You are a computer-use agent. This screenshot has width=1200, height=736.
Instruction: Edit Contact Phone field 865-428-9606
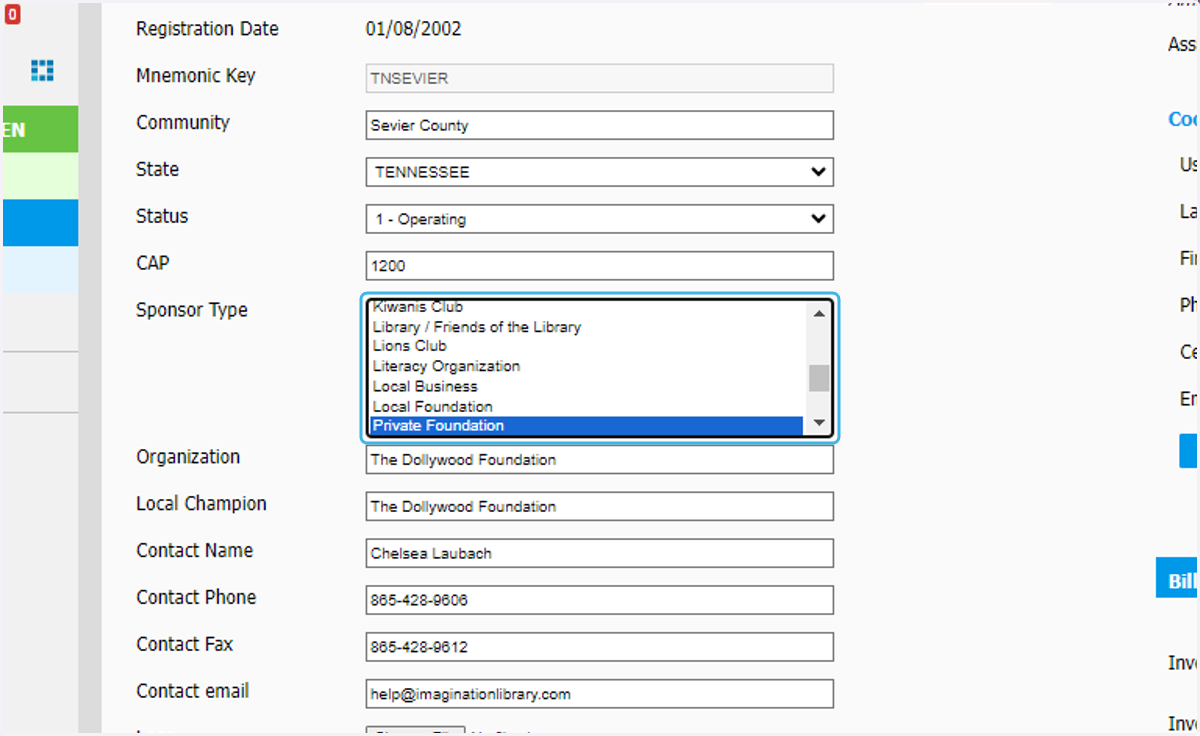(x=599, y=600)
